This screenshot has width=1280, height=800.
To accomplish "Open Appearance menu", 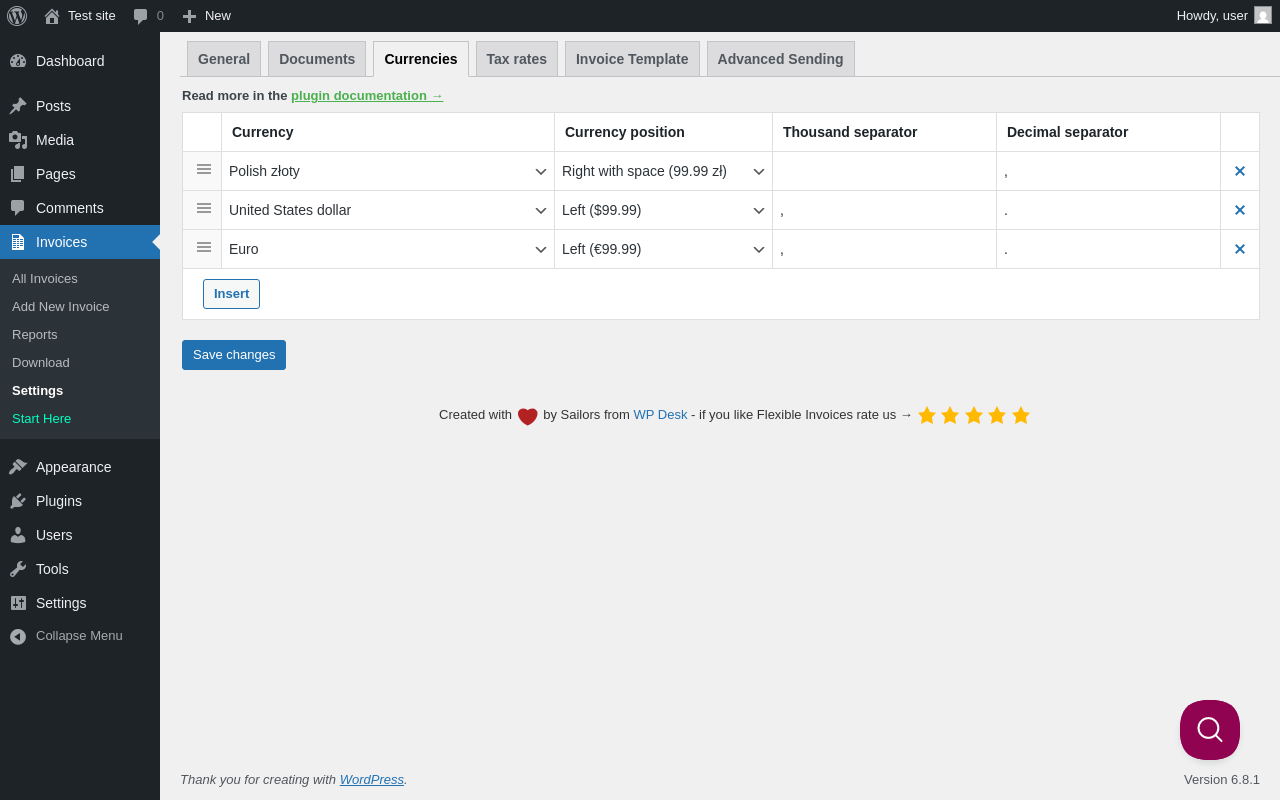I will pos(80,467).
